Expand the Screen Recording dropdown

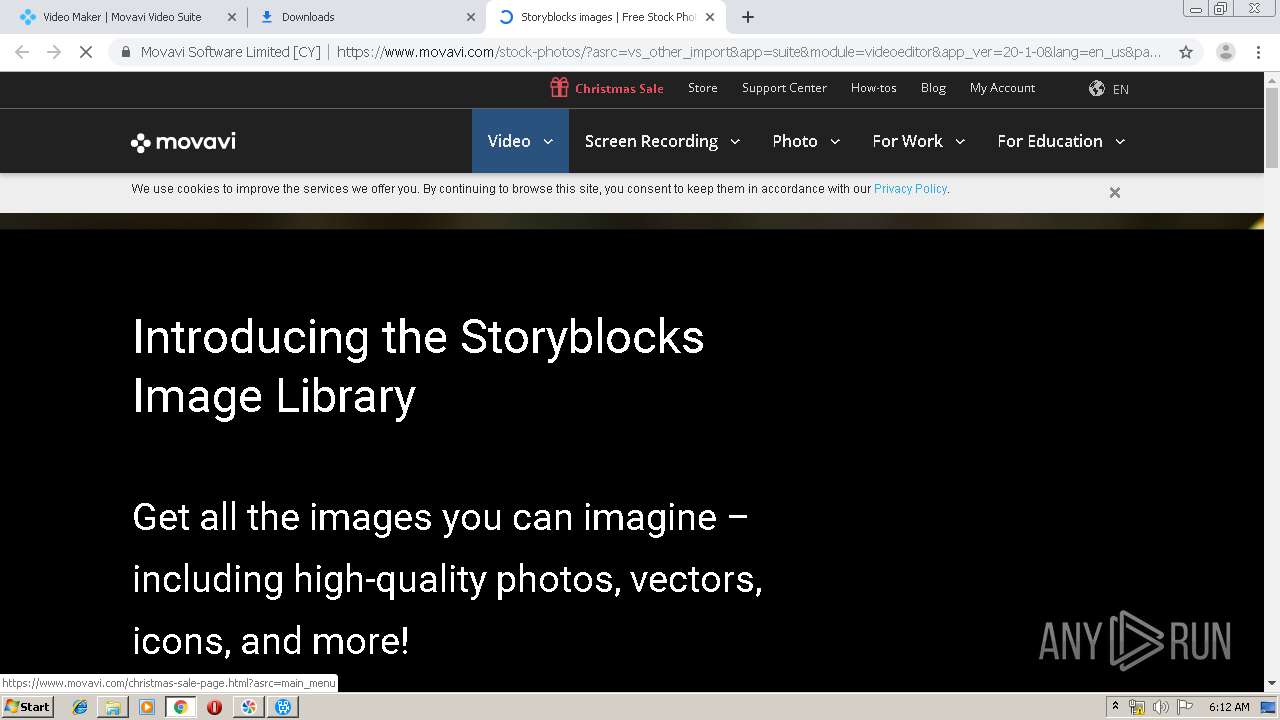(662, 141)
